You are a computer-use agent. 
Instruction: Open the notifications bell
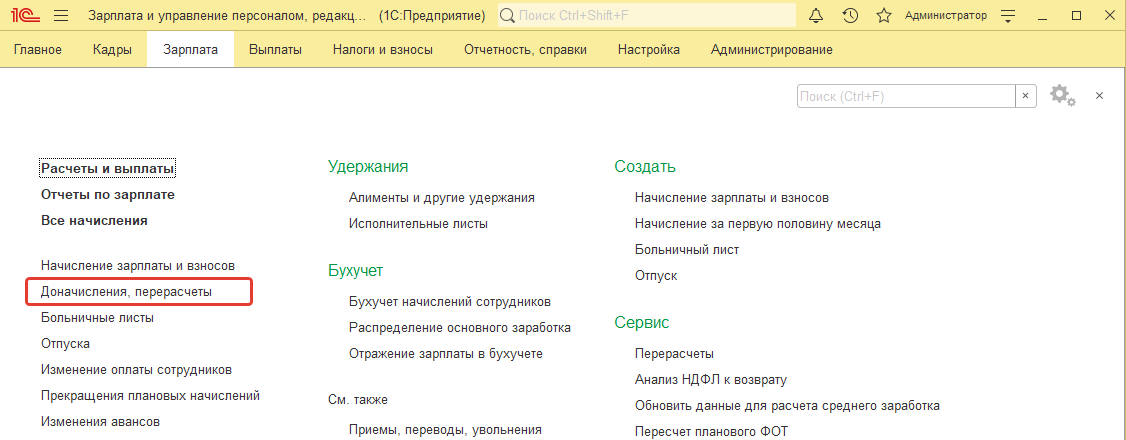(816, 16)
